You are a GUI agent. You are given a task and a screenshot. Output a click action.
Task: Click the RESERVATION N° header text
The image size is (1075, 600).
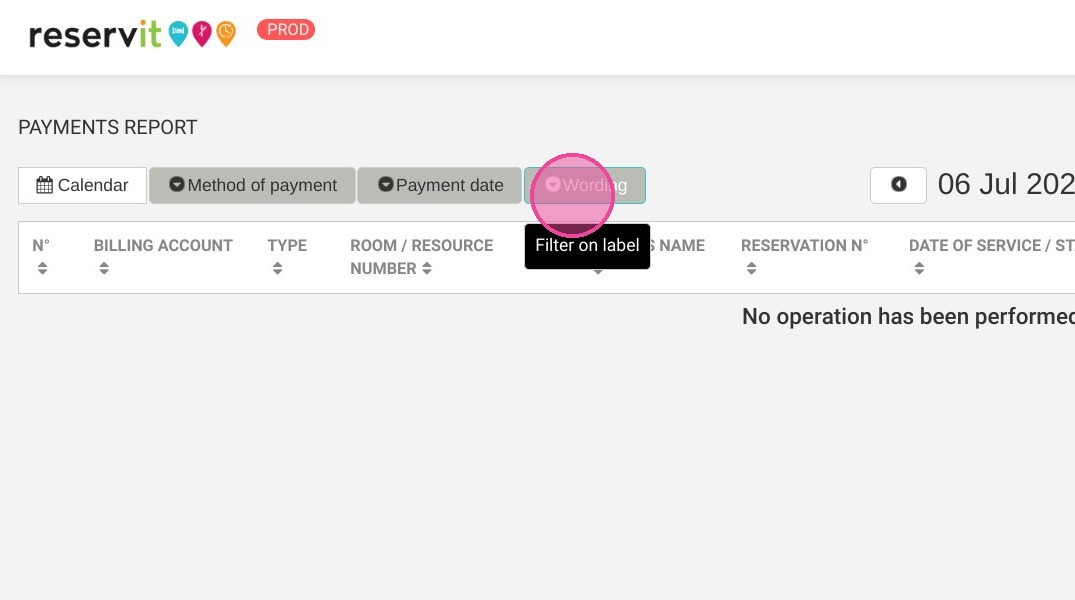coord(805,245)
